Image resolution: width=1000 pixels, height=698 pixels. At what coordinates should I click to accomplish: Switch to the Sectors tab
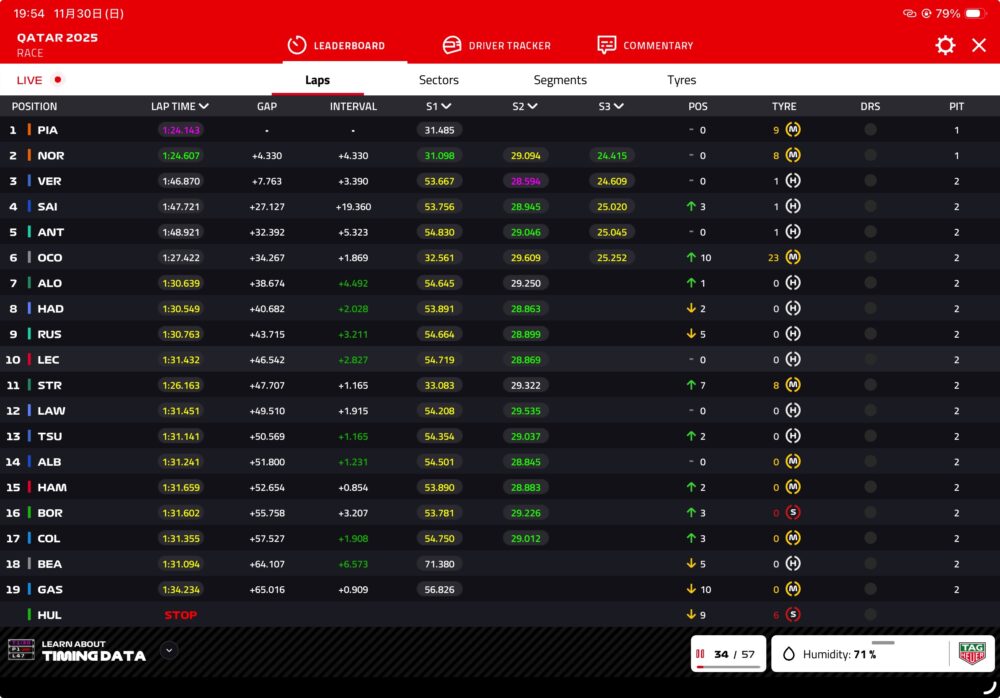(438, 80)
